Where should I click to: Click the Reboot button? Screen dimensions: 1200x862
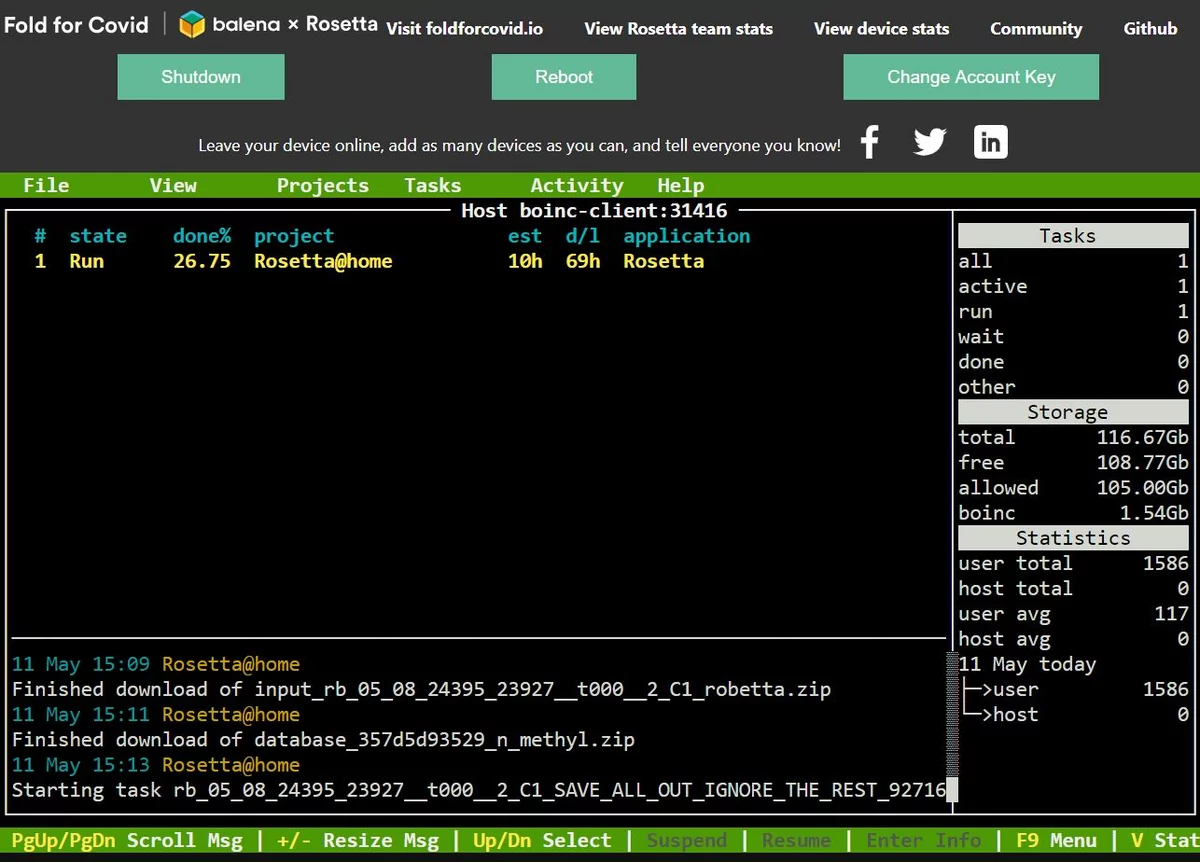pyautogui.click(x=564, y=77)
